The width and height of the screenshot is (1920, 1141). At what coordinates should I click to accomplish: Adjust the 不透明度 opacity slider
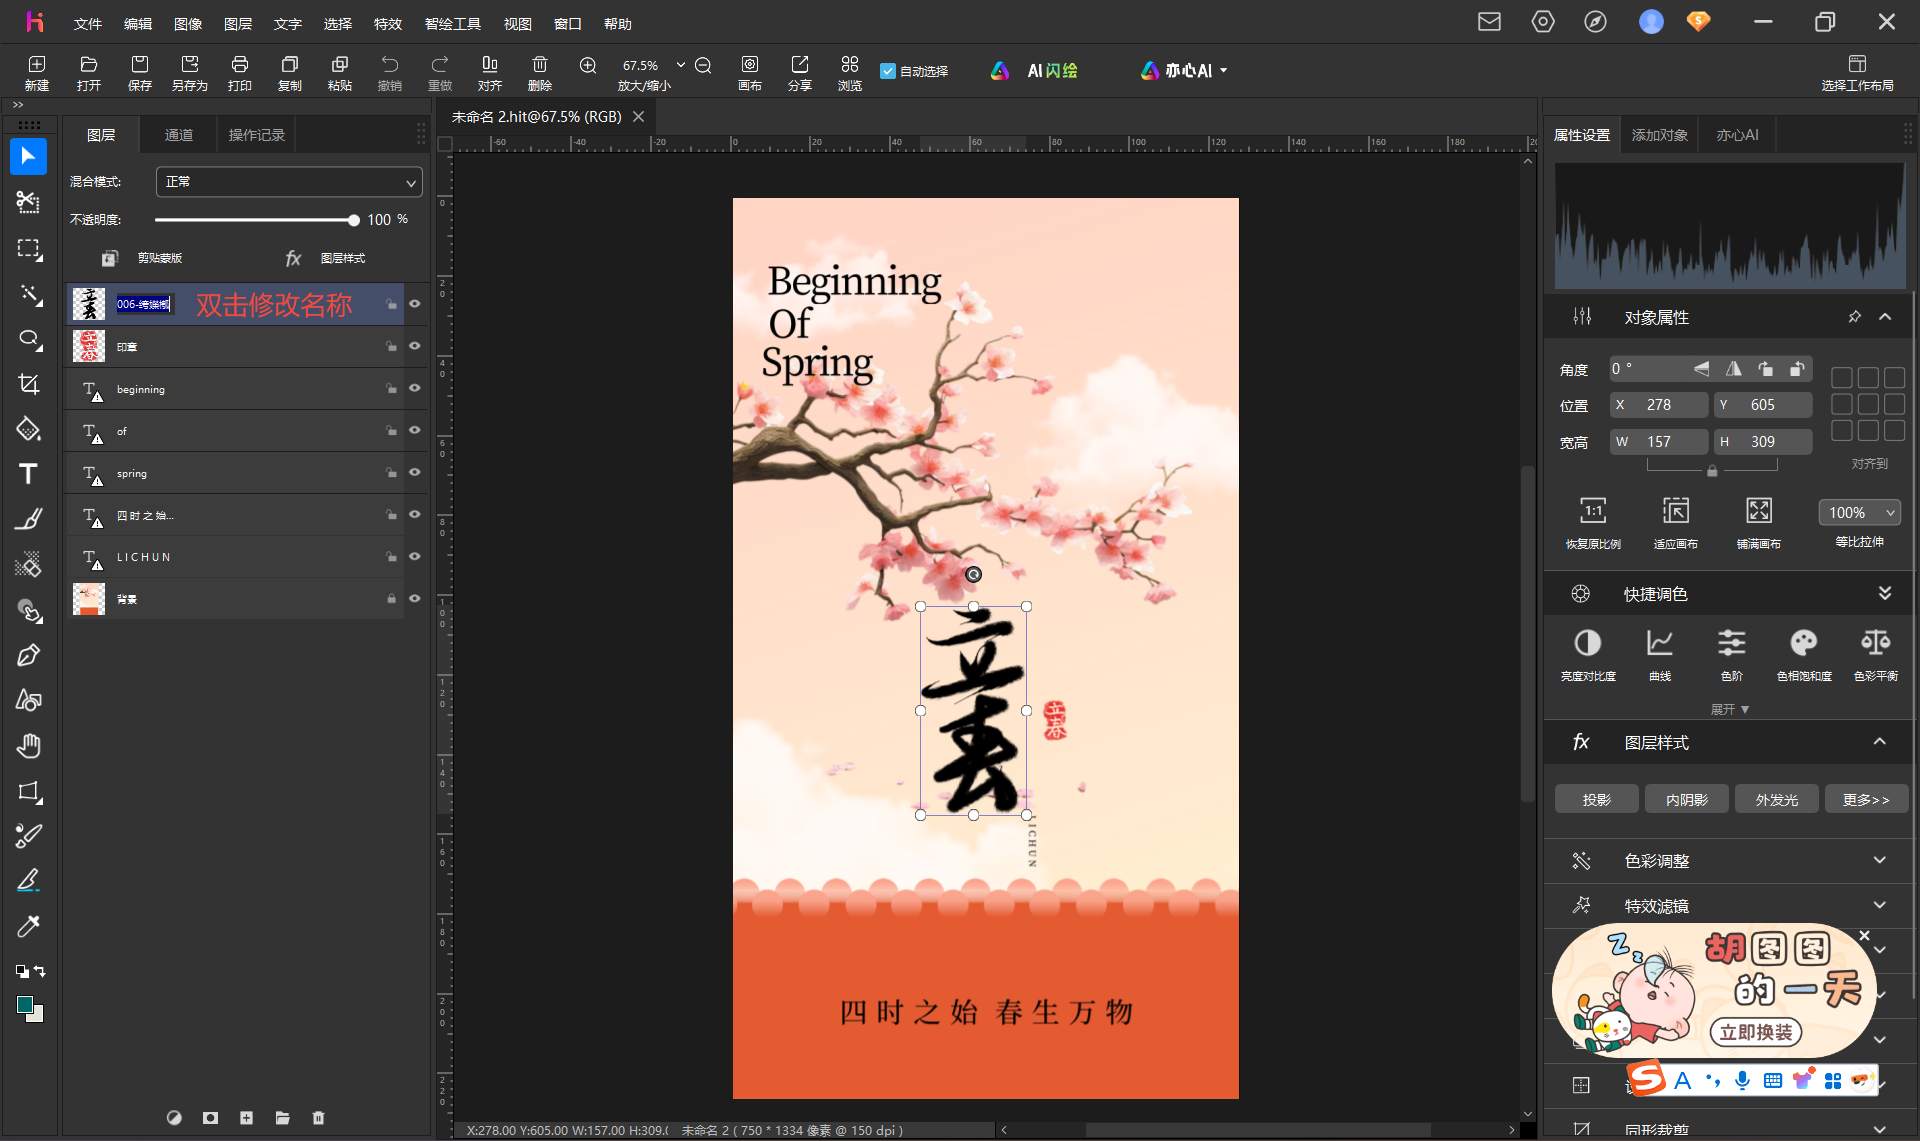[256, 220]
